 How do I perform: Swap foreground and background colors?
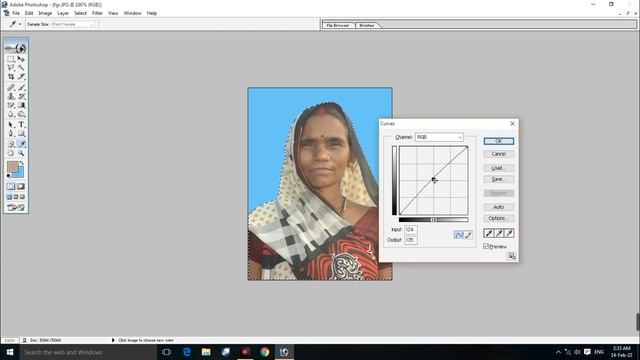[22, 163]
